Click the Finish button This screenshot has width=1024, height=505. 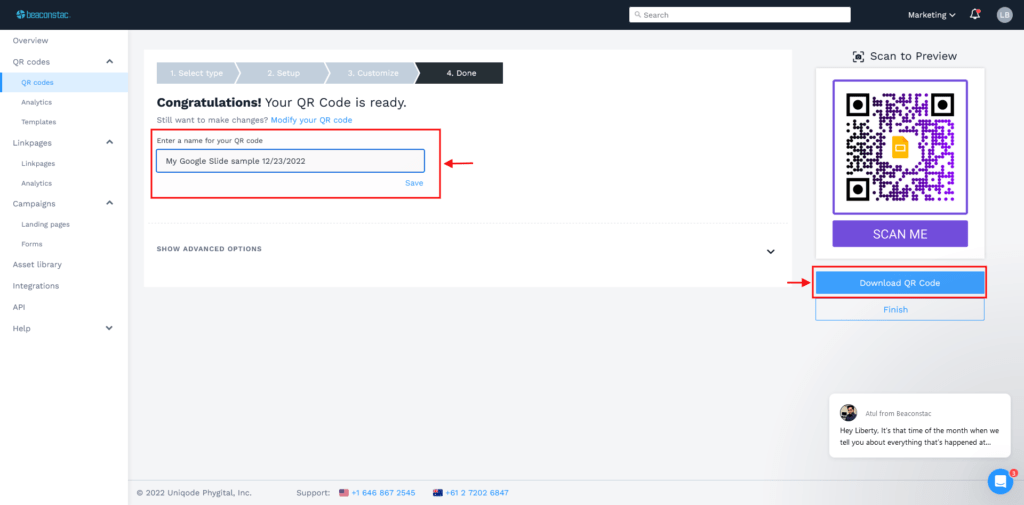[x=899, y=310]
